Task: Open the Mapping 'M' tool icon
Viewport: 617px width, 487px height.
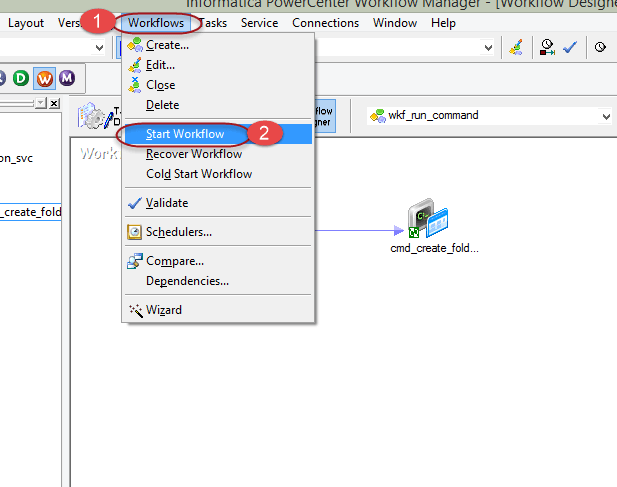Action: pos(67,78)
